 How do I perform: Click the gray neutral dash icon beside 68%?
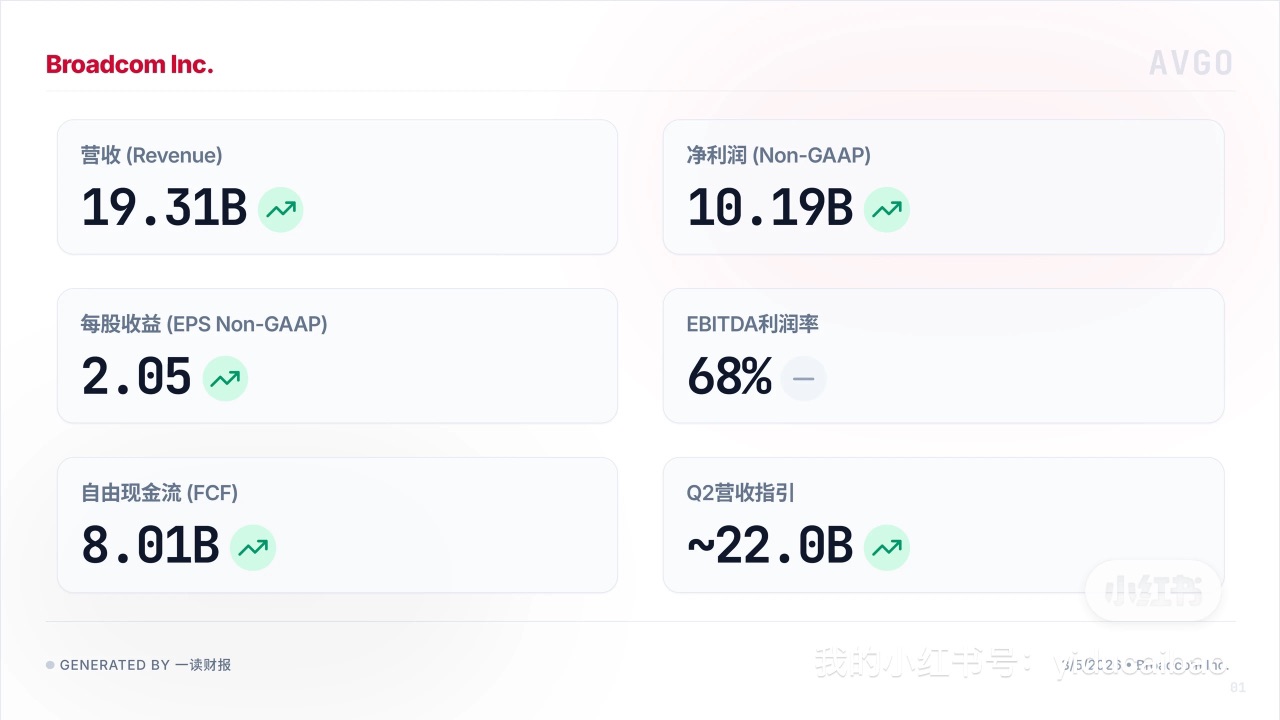tap(803, 379)
